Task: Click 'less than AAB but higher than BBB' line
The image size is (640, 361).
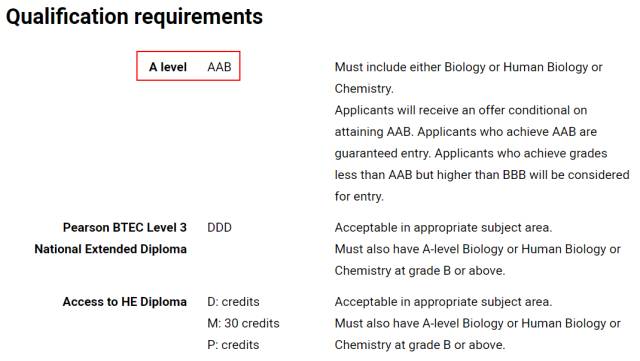Action: (482, 175)
